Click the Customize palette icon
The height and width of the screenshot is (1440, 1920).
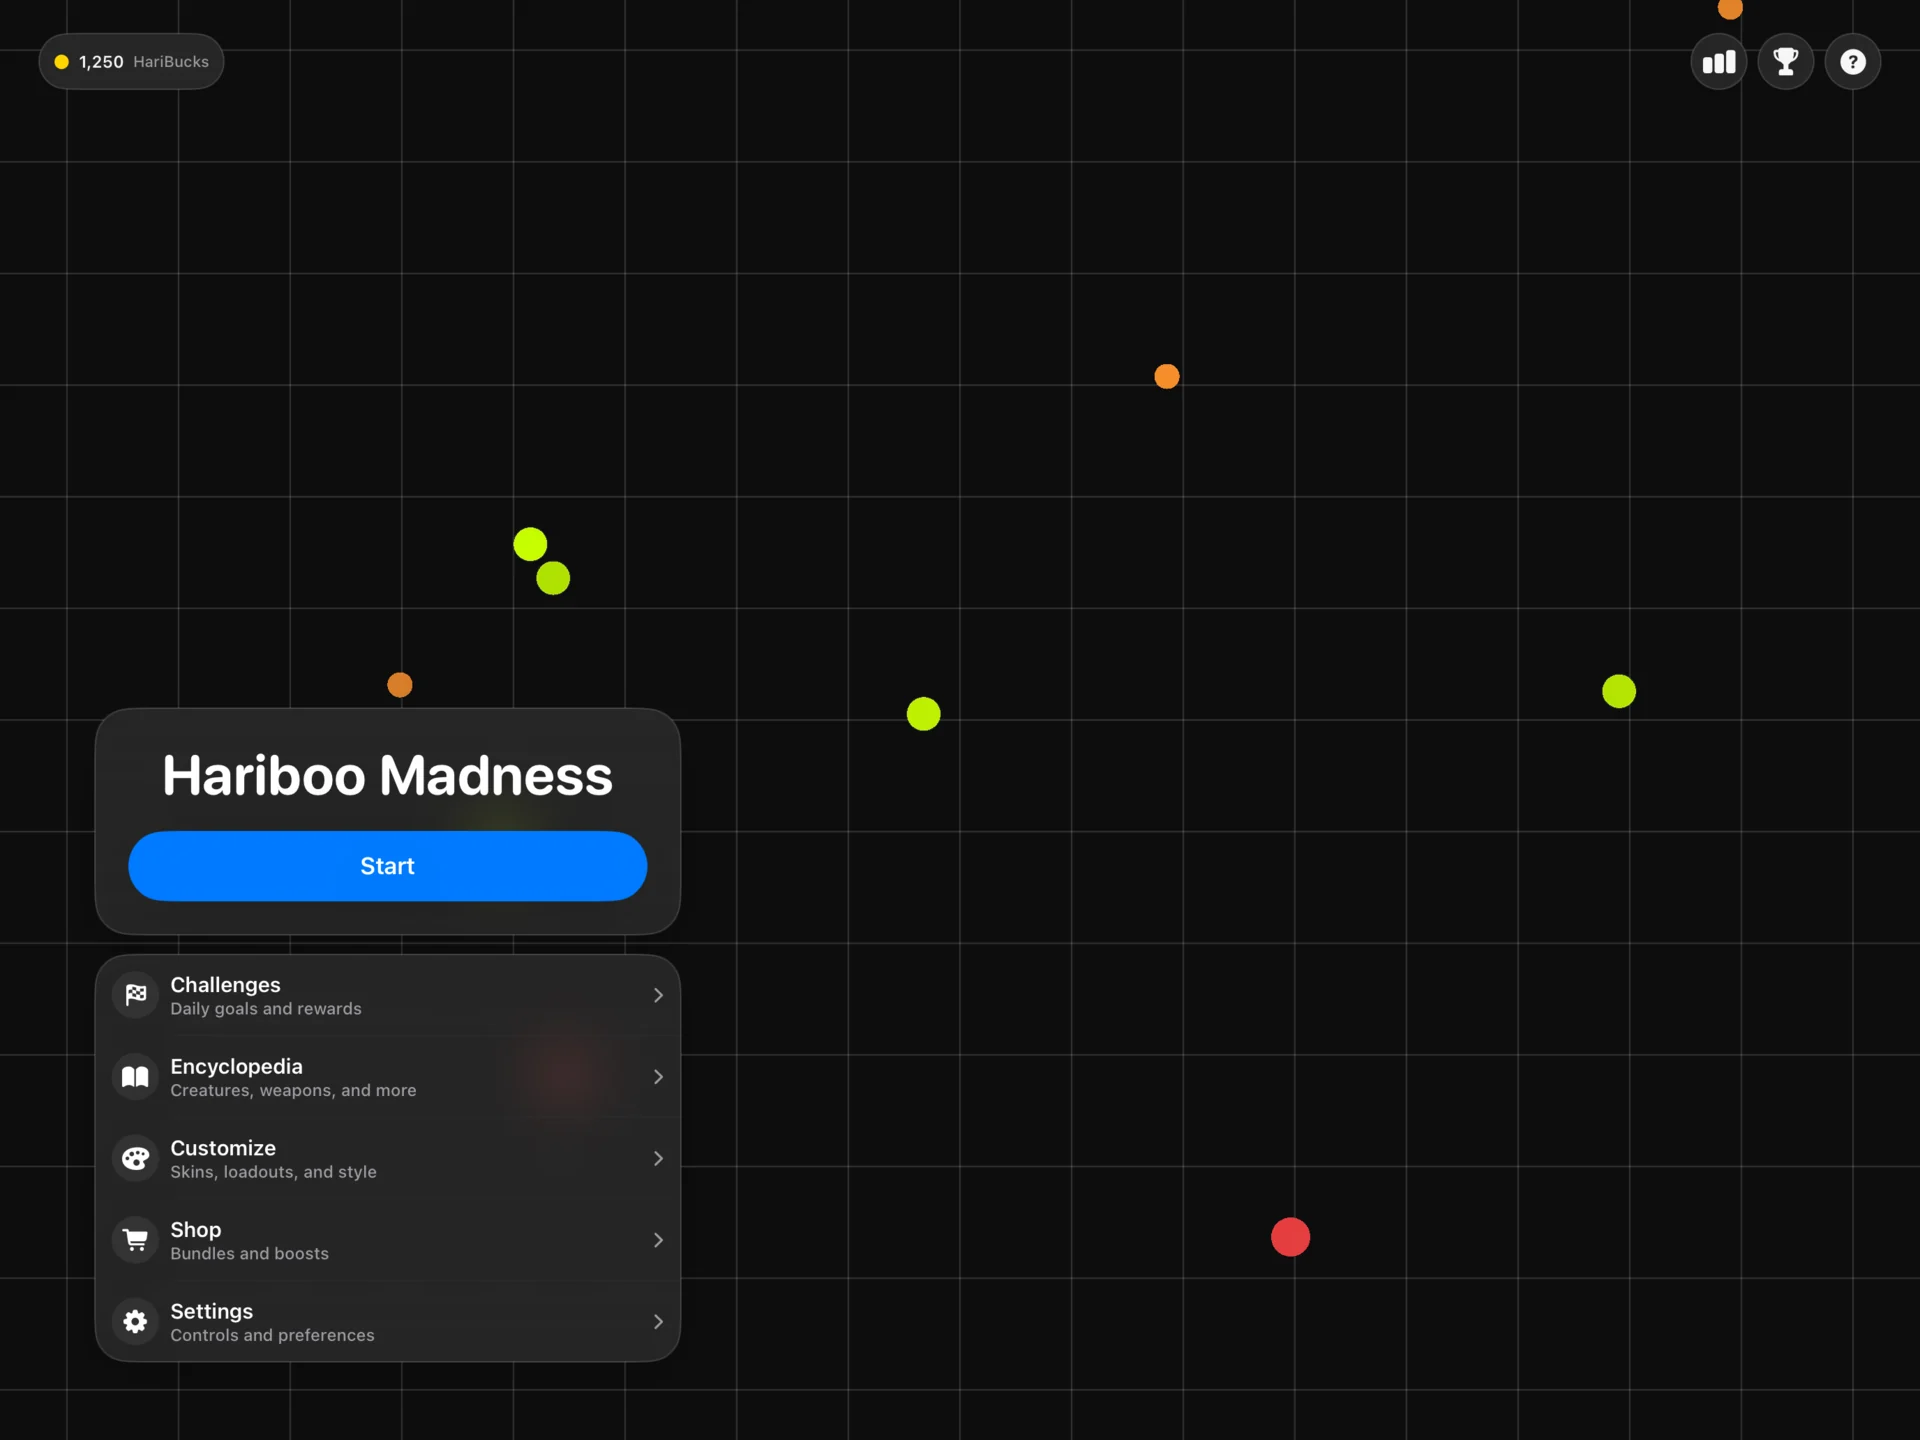point(135,1158)
